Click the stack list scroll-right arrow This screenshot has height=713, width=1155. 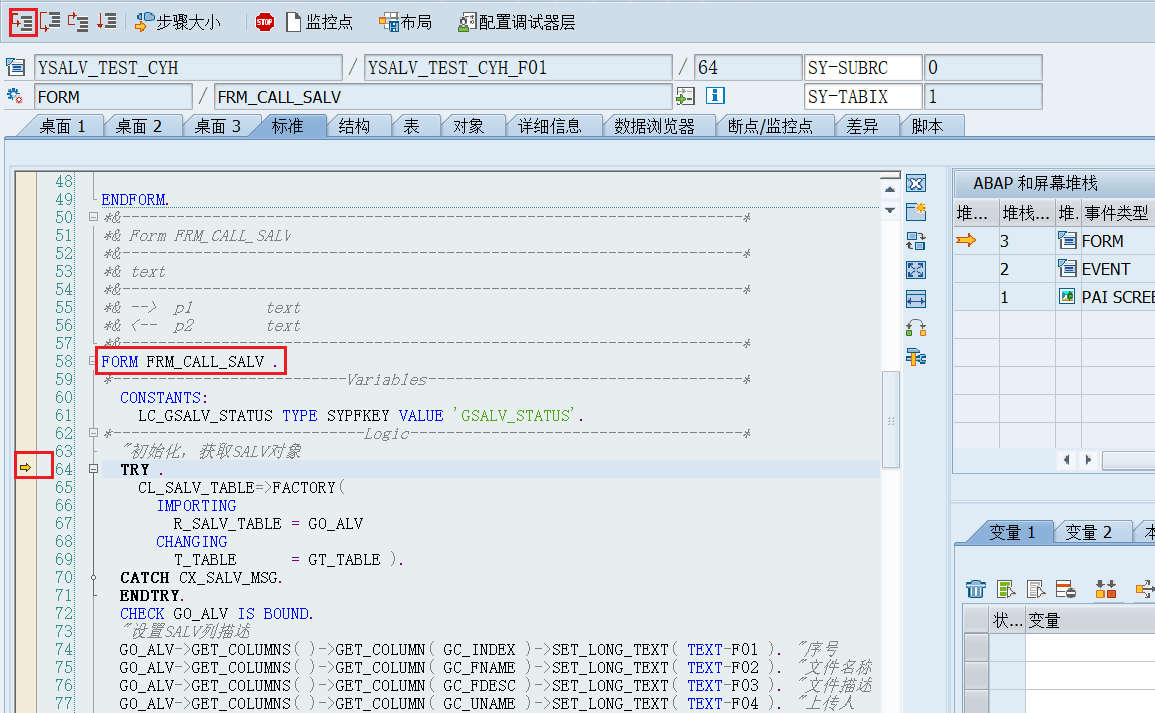tap(1088, 460)
